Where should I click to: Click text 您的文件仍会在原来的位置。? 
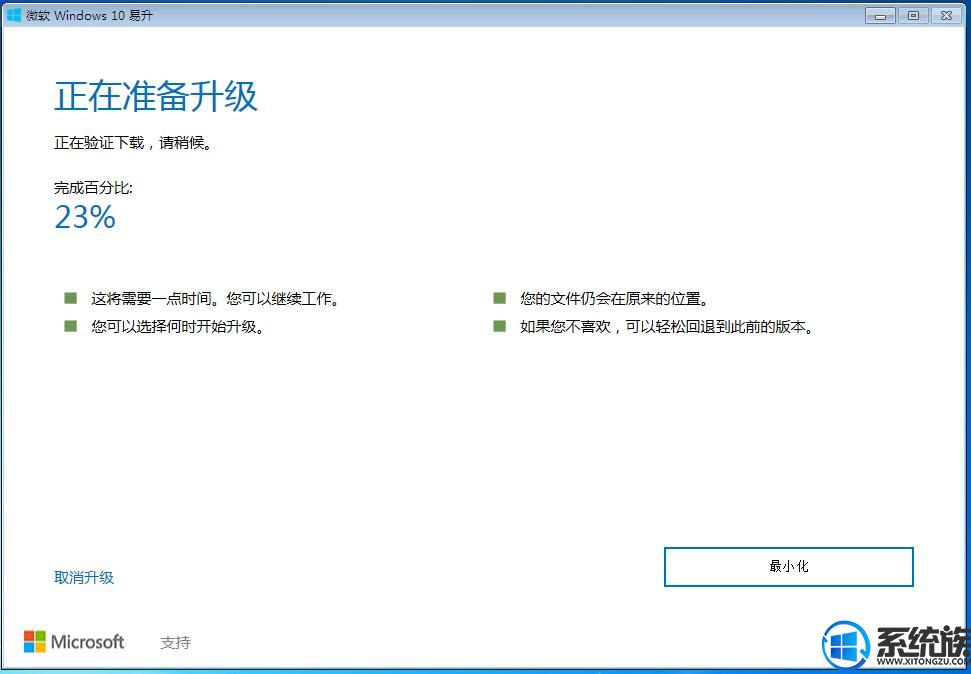pos(614,299)
